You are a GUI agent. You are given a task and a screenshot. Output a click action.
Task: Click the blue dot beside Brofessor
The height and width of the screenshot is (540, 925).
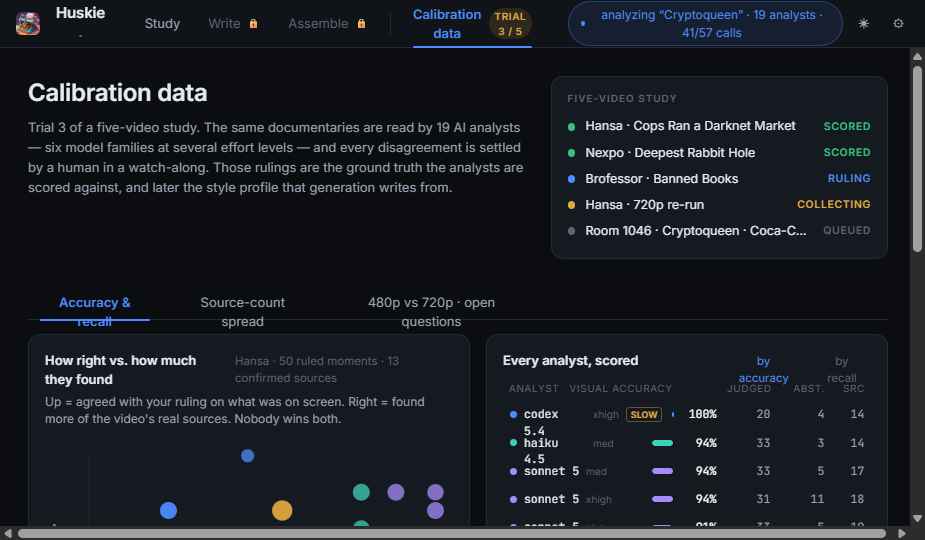coord(571,179)
